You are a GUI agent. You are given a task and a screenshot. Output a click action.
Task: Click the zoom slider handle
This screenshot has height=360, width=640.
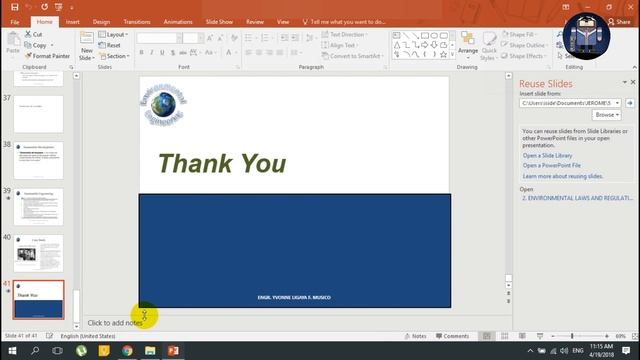(x=572, y=336)
